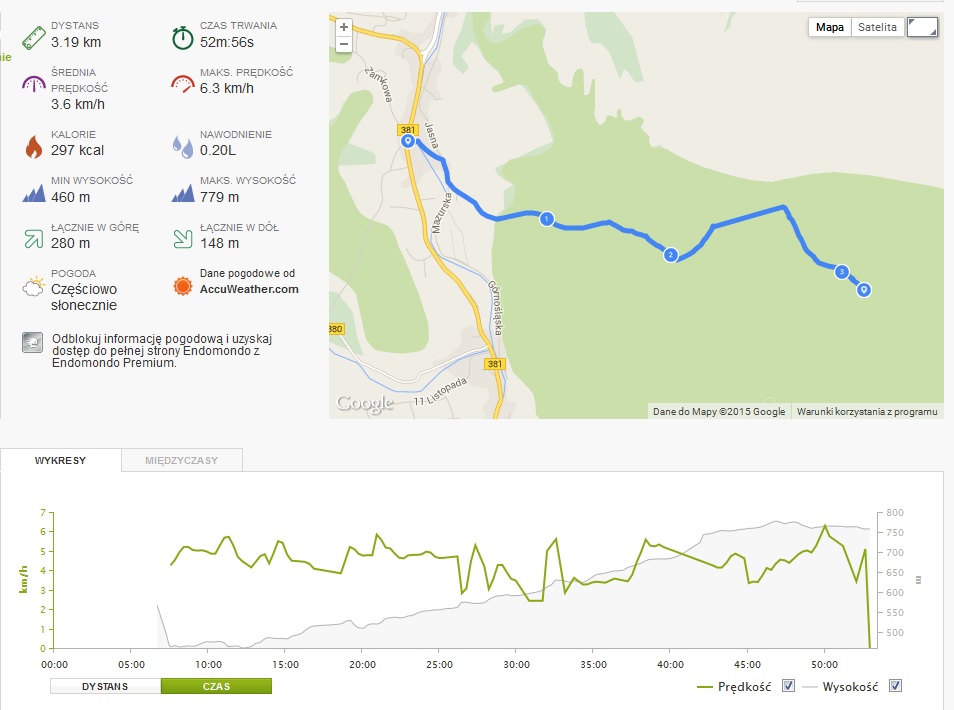Open the chart options menu icon
Image resolution: width=954 pixels, height=710 pixels.
pyautogui.click(x=917, y=579)
